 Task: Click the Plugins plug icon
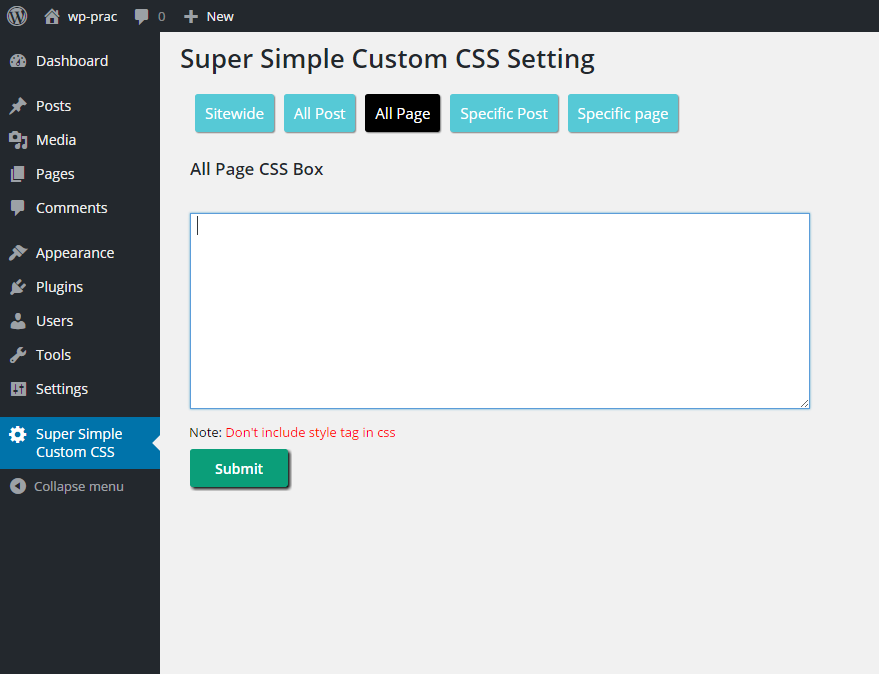click(18, 287)
